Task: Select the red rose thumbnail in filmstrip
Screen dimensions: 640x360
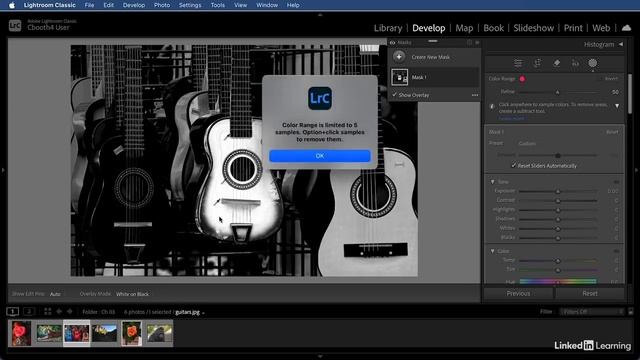Action: click(x=21, y=333)
